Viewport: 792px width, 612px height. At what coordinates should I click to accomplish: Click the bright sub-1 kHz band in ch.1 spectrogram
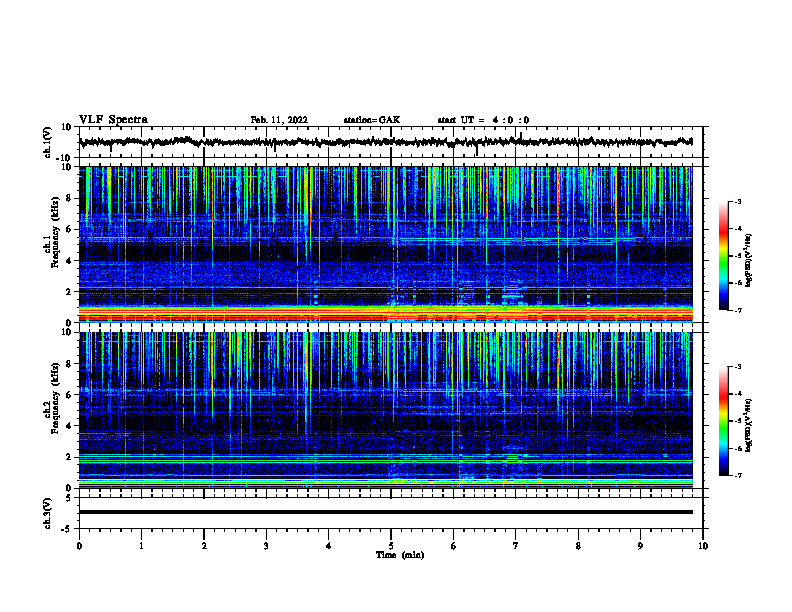coord(385,313)
